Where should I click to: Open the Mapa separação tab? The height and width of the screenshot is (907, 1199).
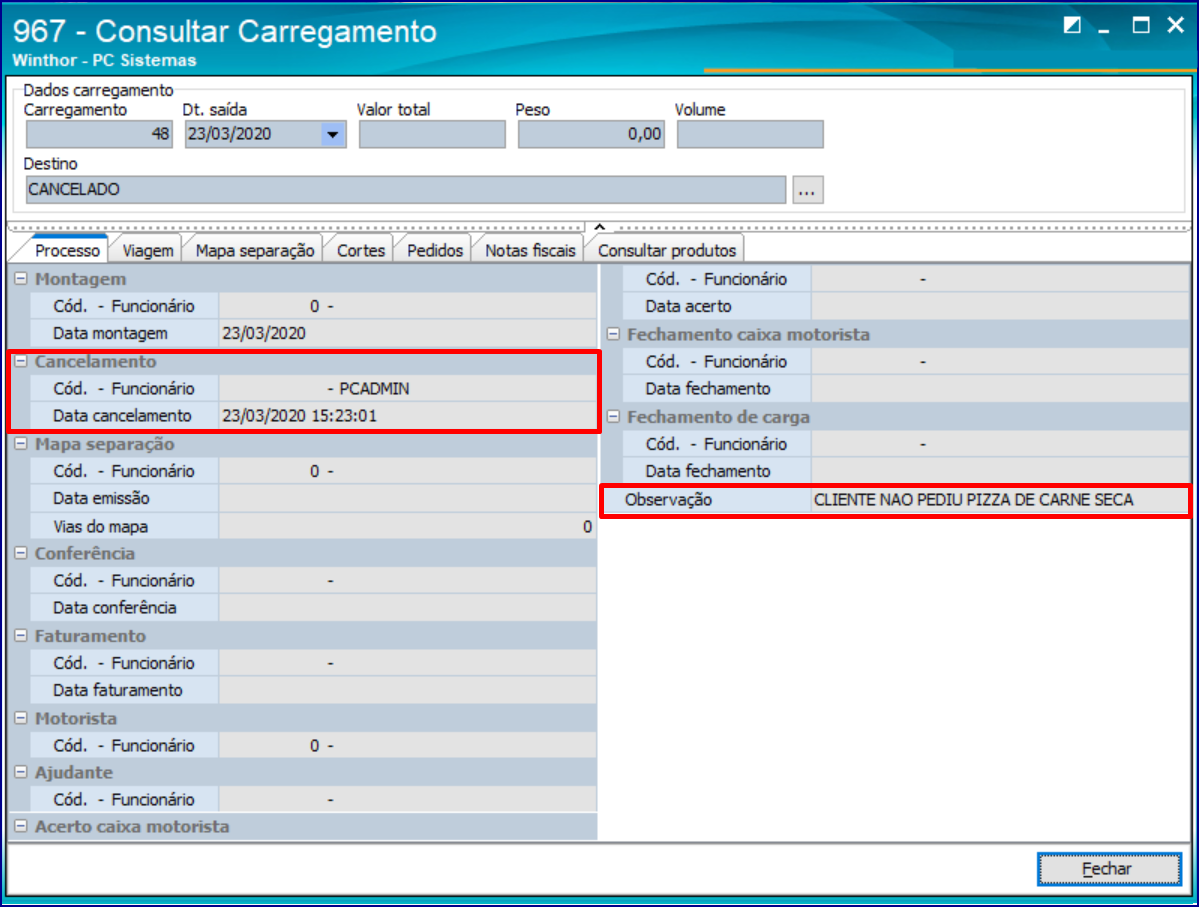(255, 251)
